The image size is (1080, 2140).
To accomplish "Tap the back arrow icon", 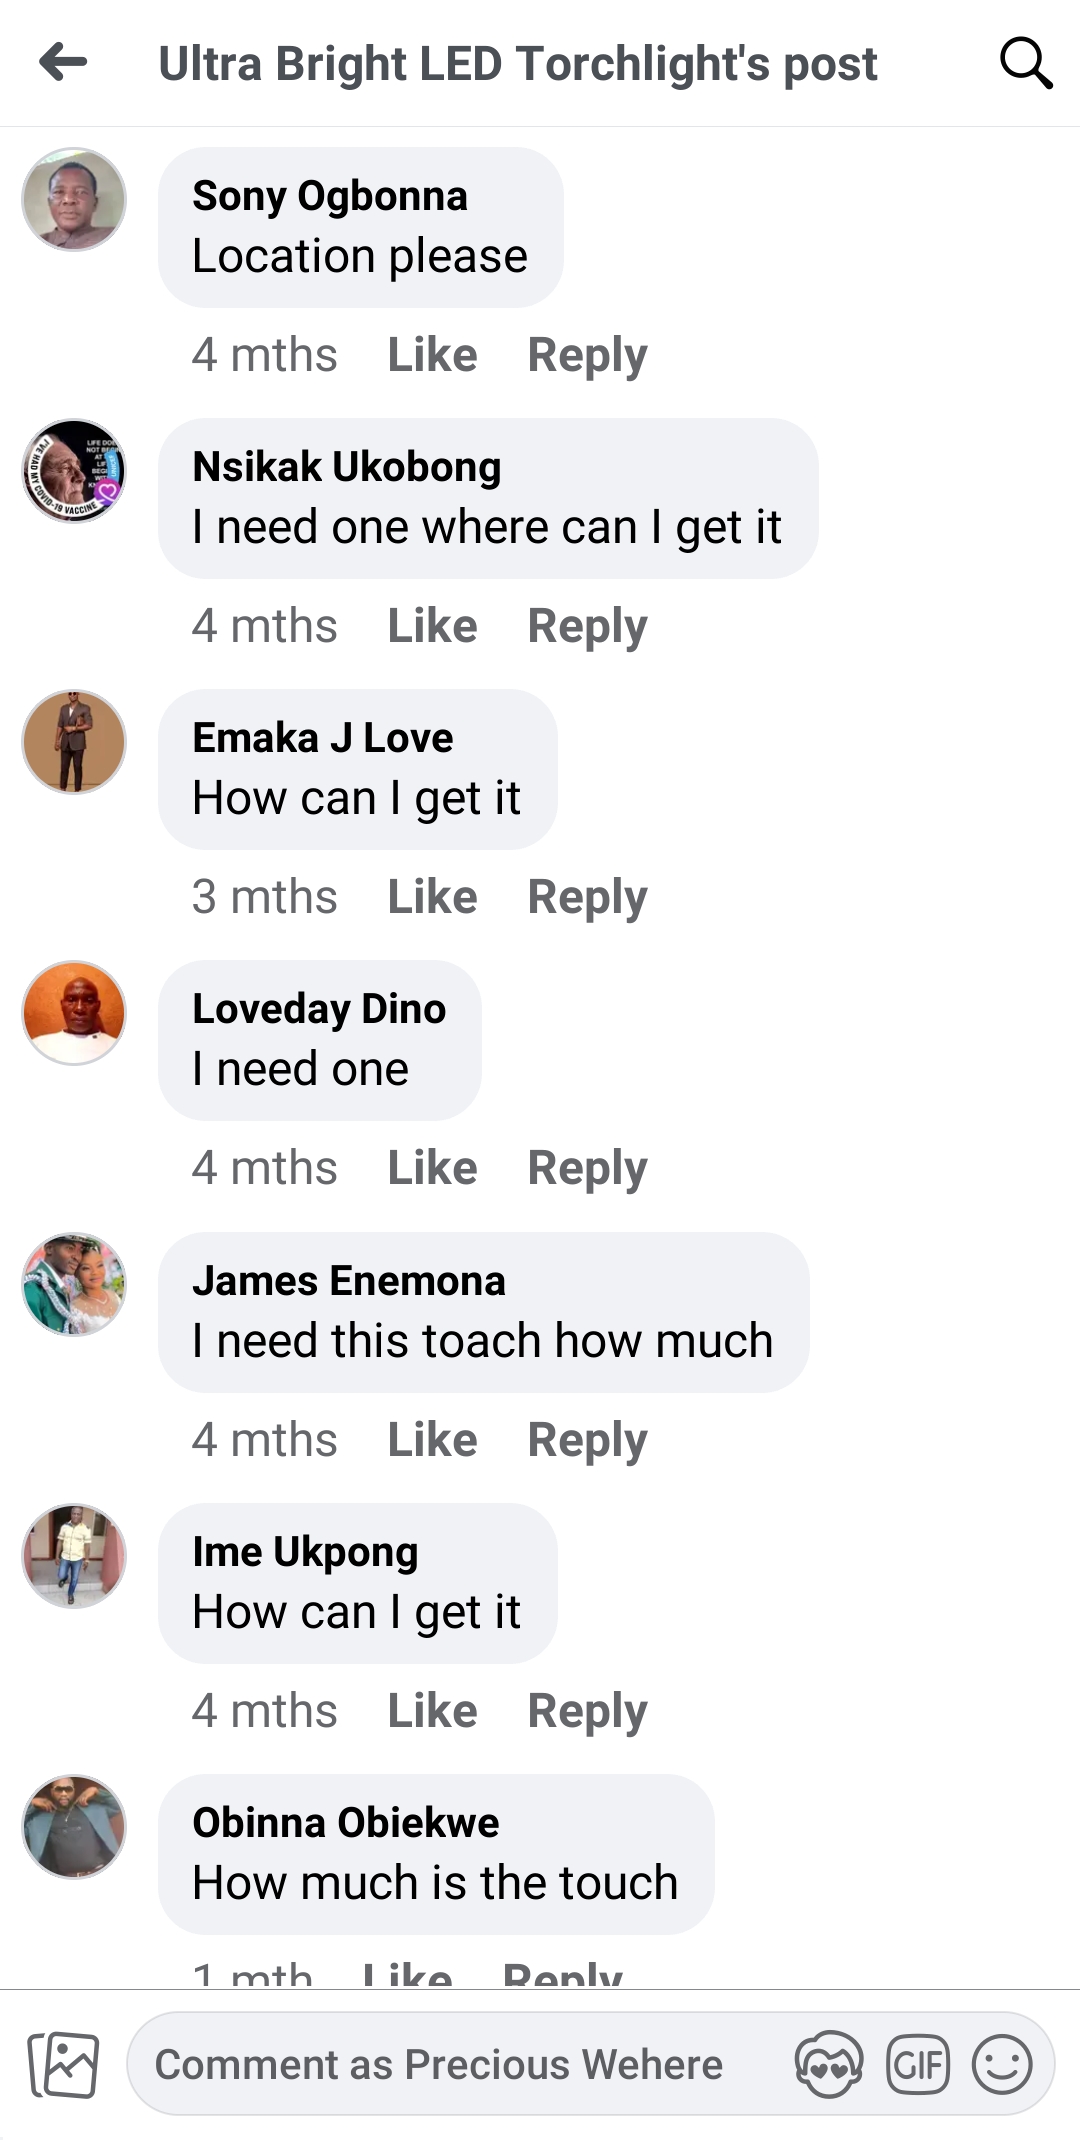I will [x=64, y=62].
